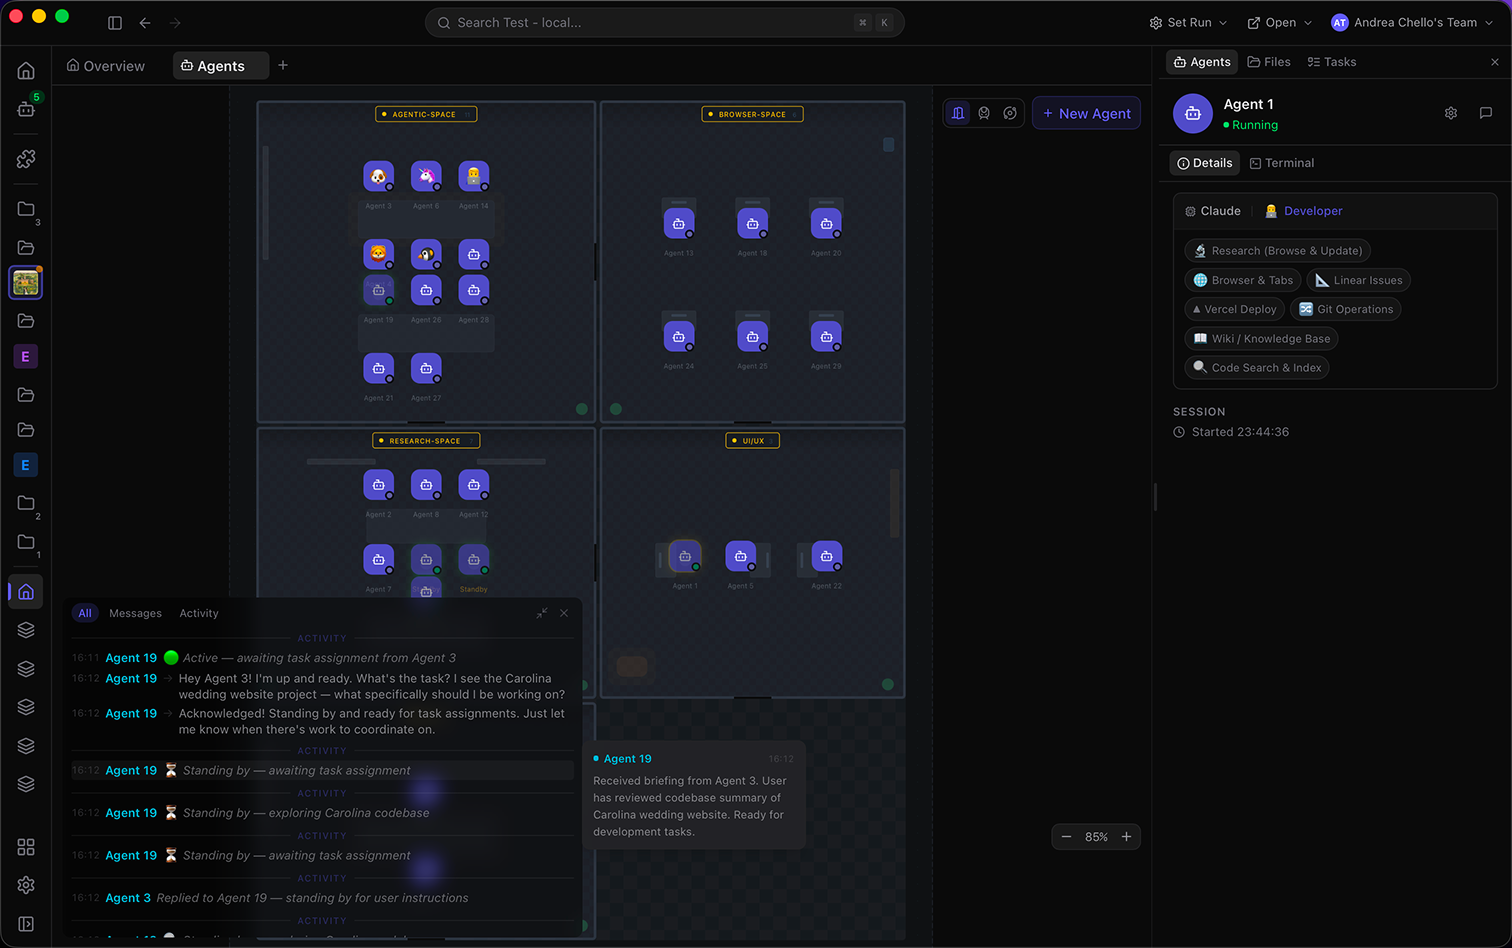This screenshot has height=948, width=1512.
Task: Switch to the agent avatar view icon
Action: (983, 113)
